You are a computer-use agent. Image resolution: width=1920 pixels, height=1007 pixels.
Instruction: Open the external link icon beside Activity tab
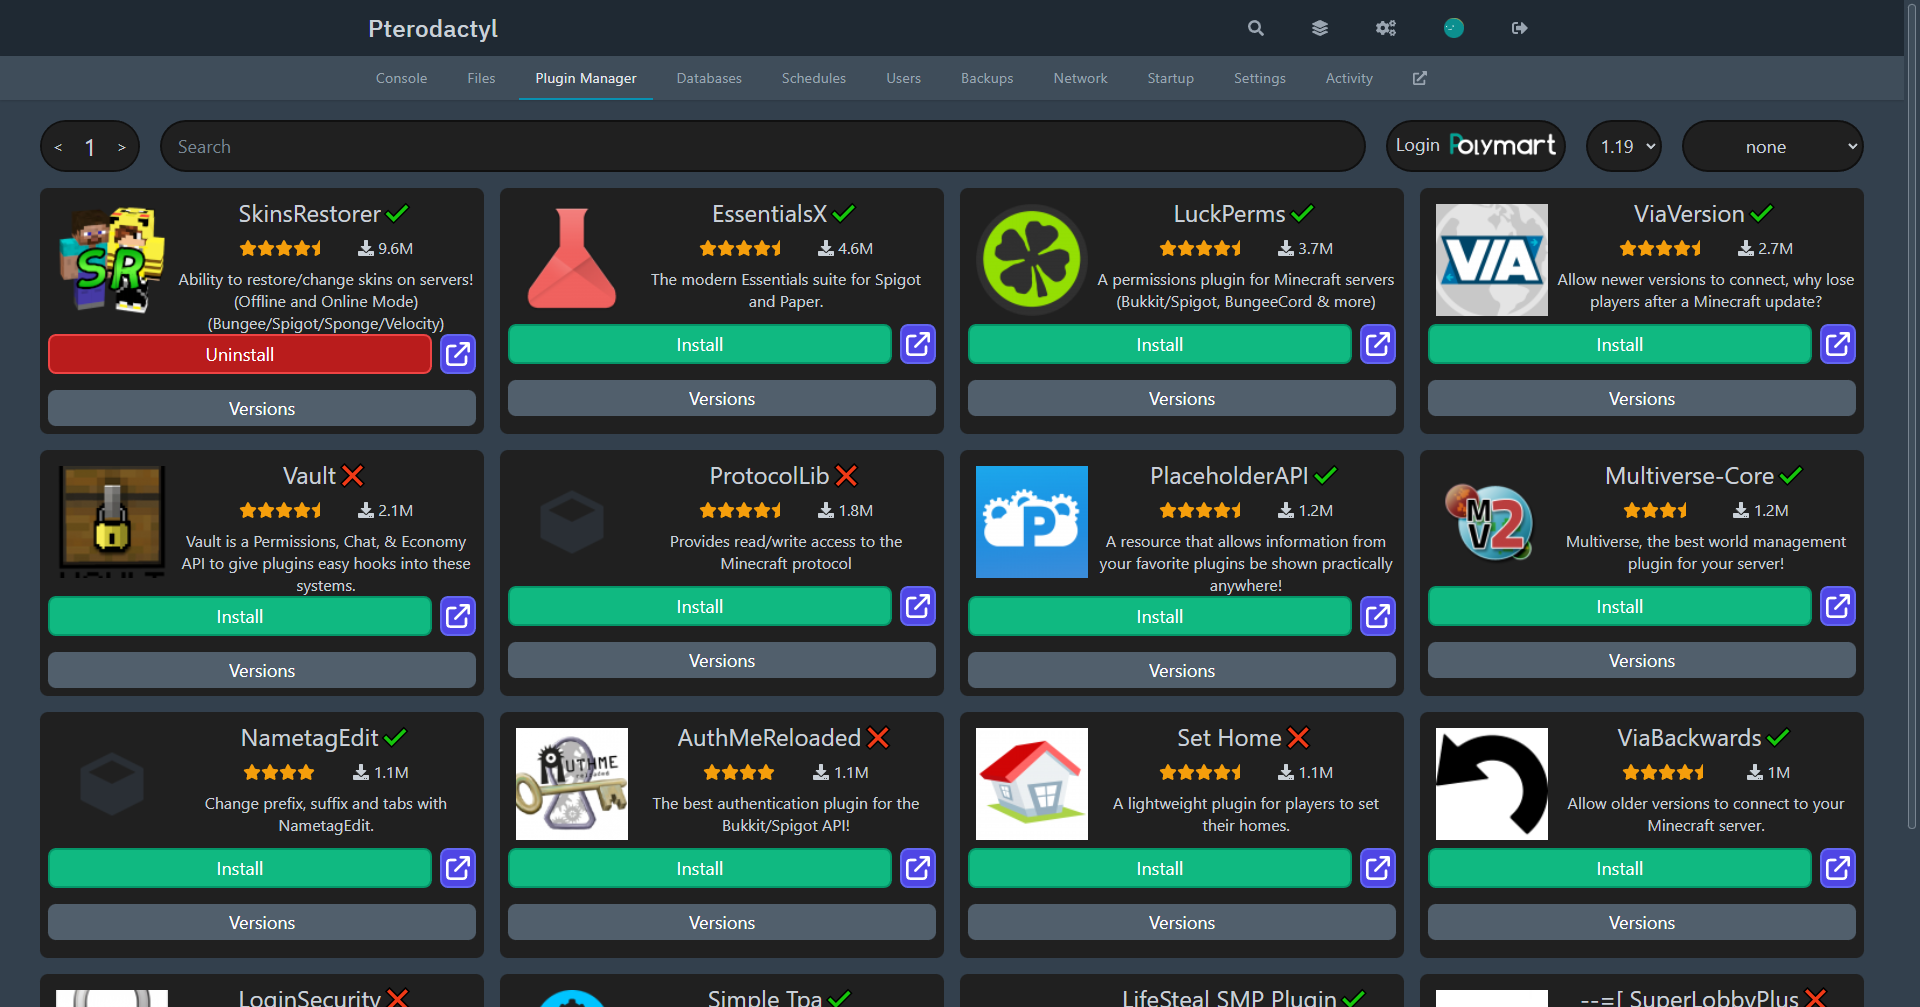[x=1419, y=78]
